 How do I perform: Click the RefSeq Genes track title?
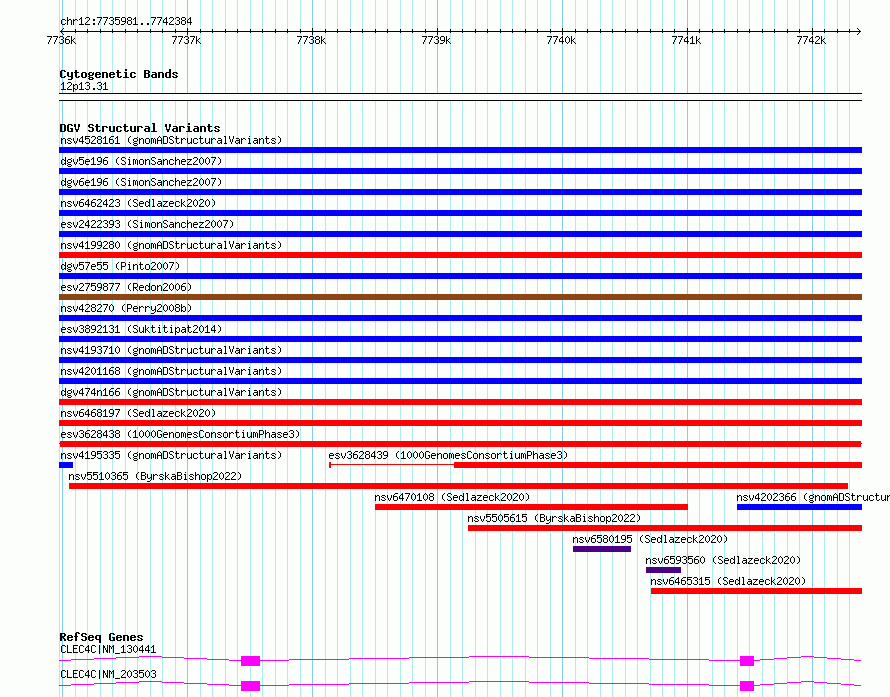click(101, 637)
